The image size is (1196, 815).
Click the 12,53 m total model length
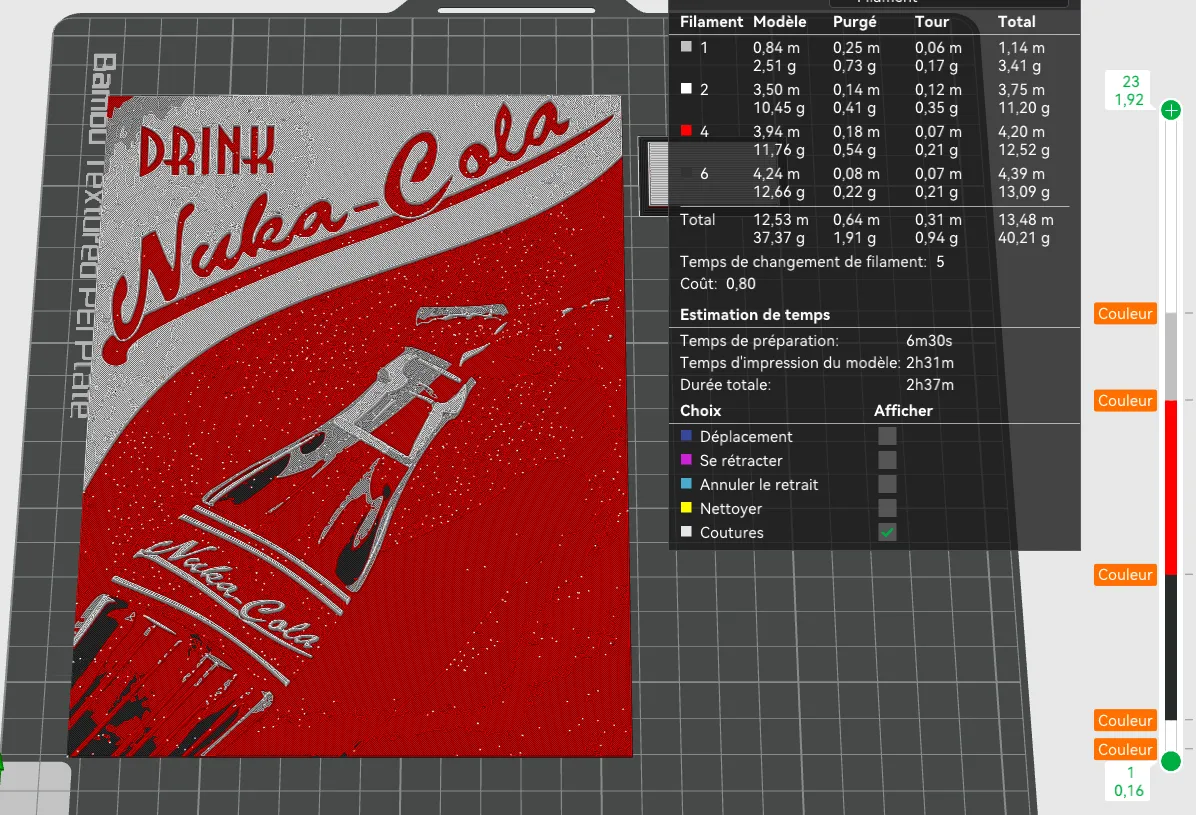(780, 220)
